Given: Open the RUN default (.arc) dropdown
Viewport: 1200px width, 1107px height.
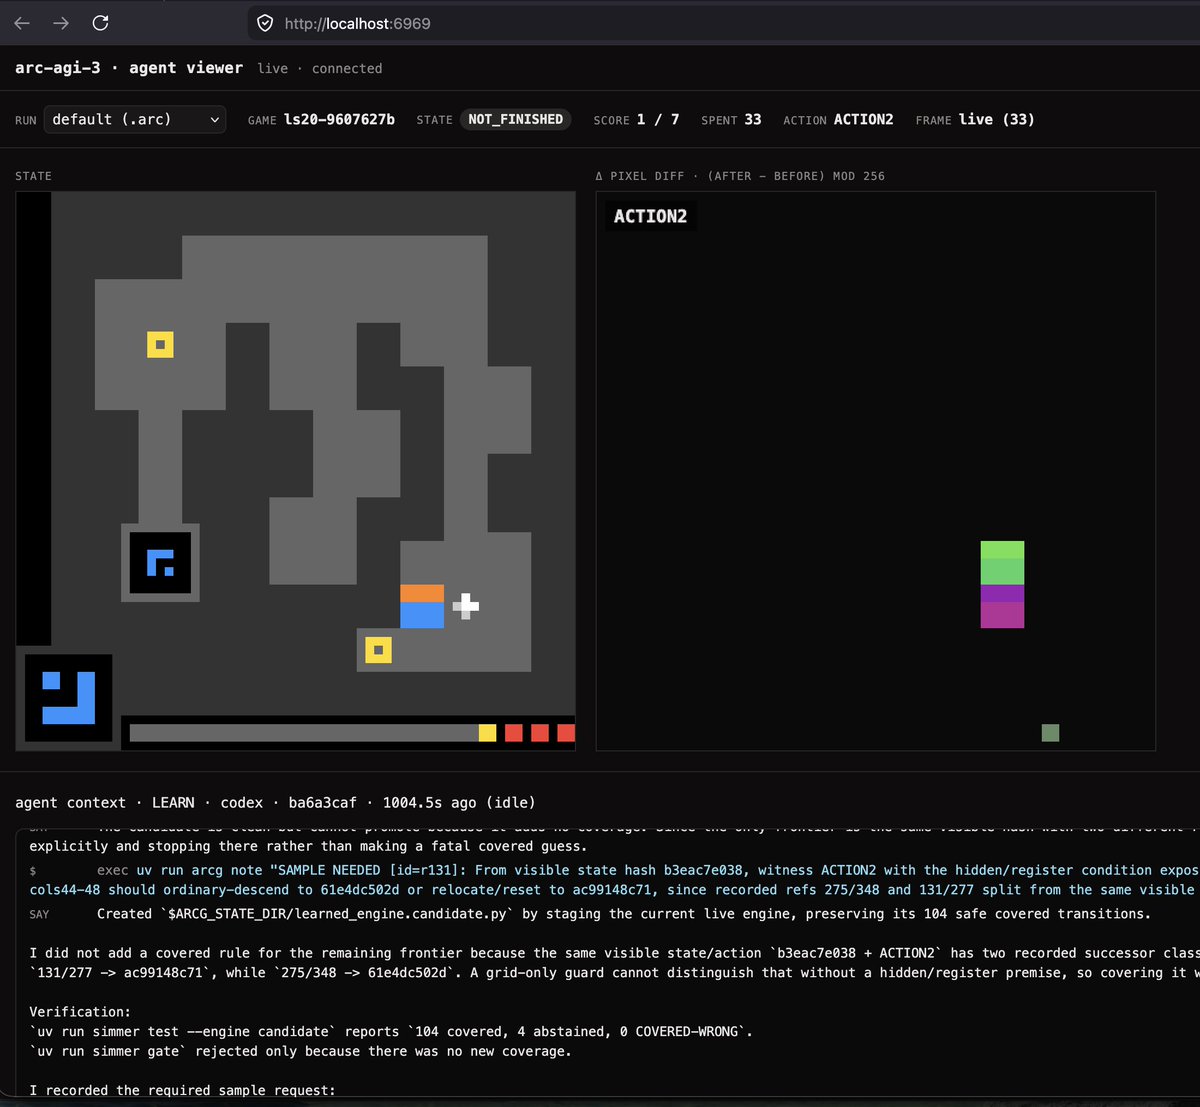Looking at the screenshot, I should tap(135, 120).
